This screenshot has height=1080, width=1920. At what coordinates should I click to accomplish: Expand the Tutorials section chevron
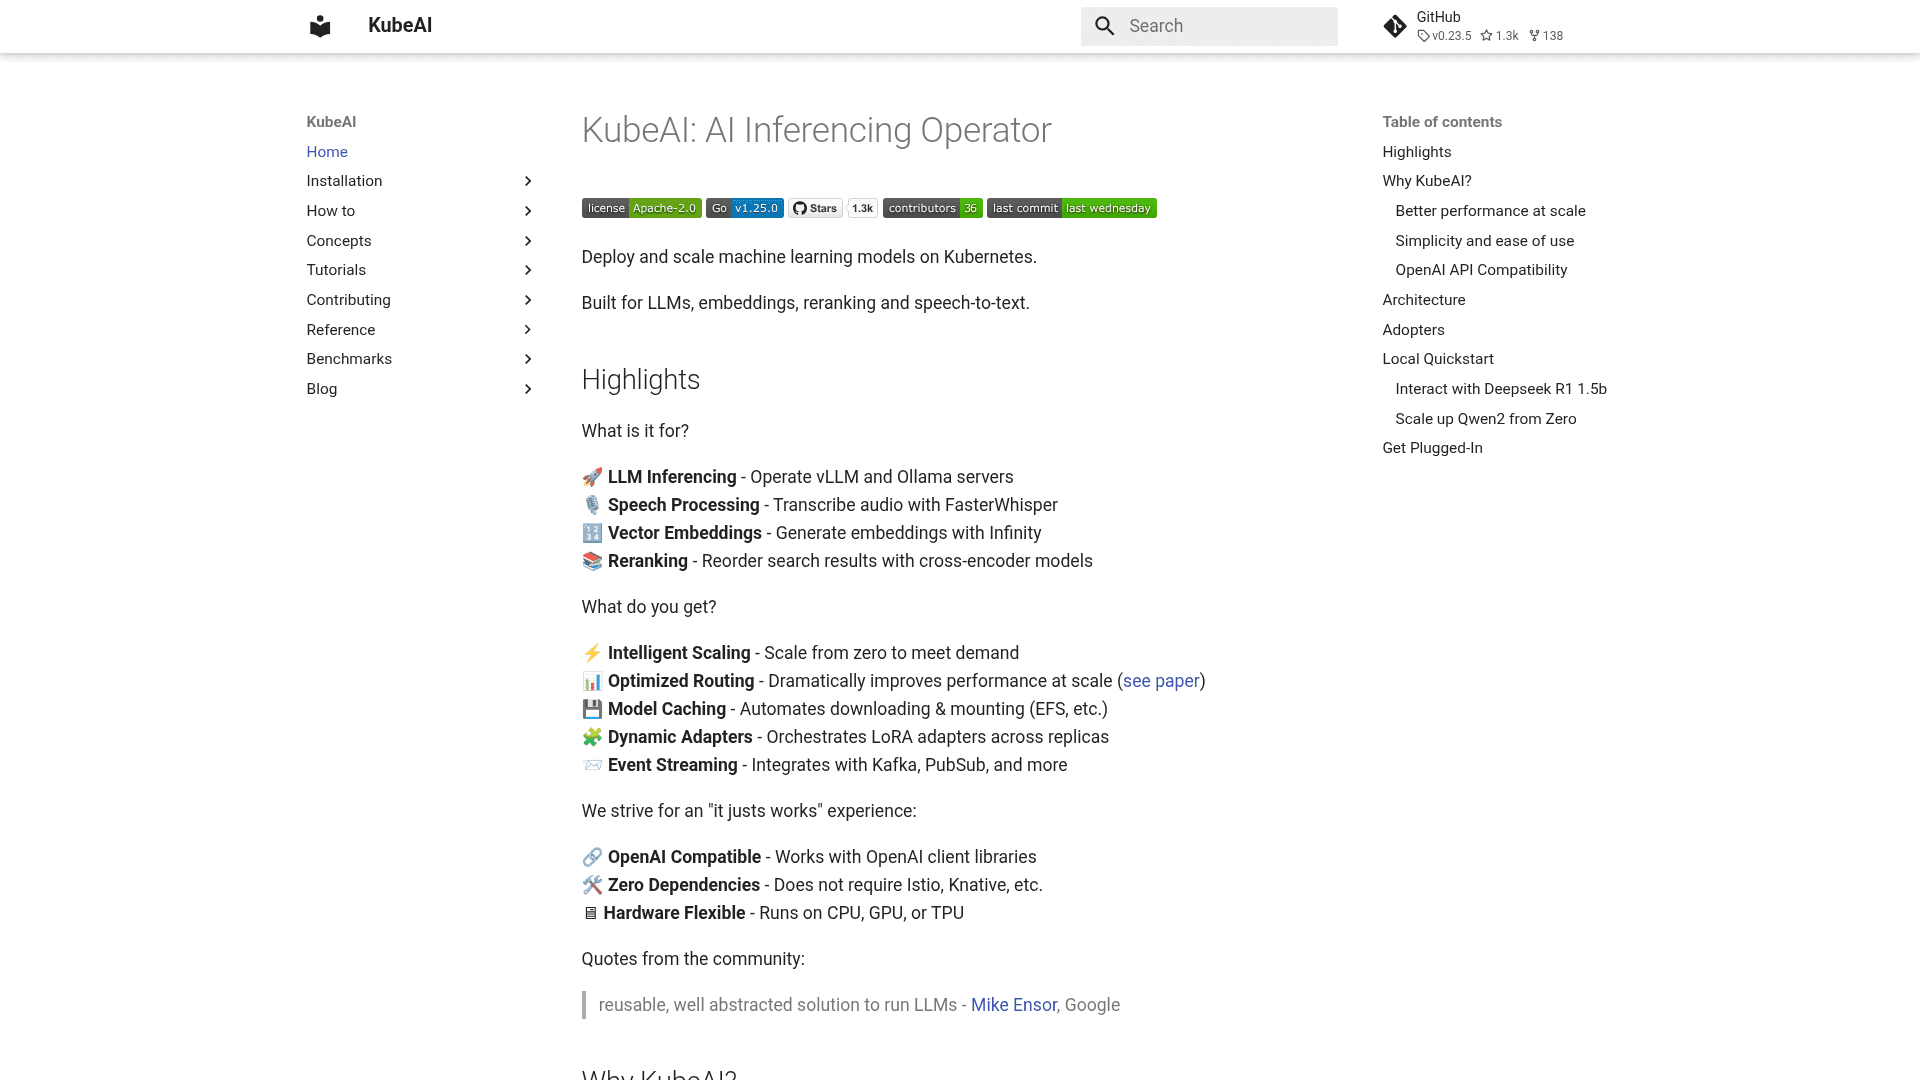(528, 270)
